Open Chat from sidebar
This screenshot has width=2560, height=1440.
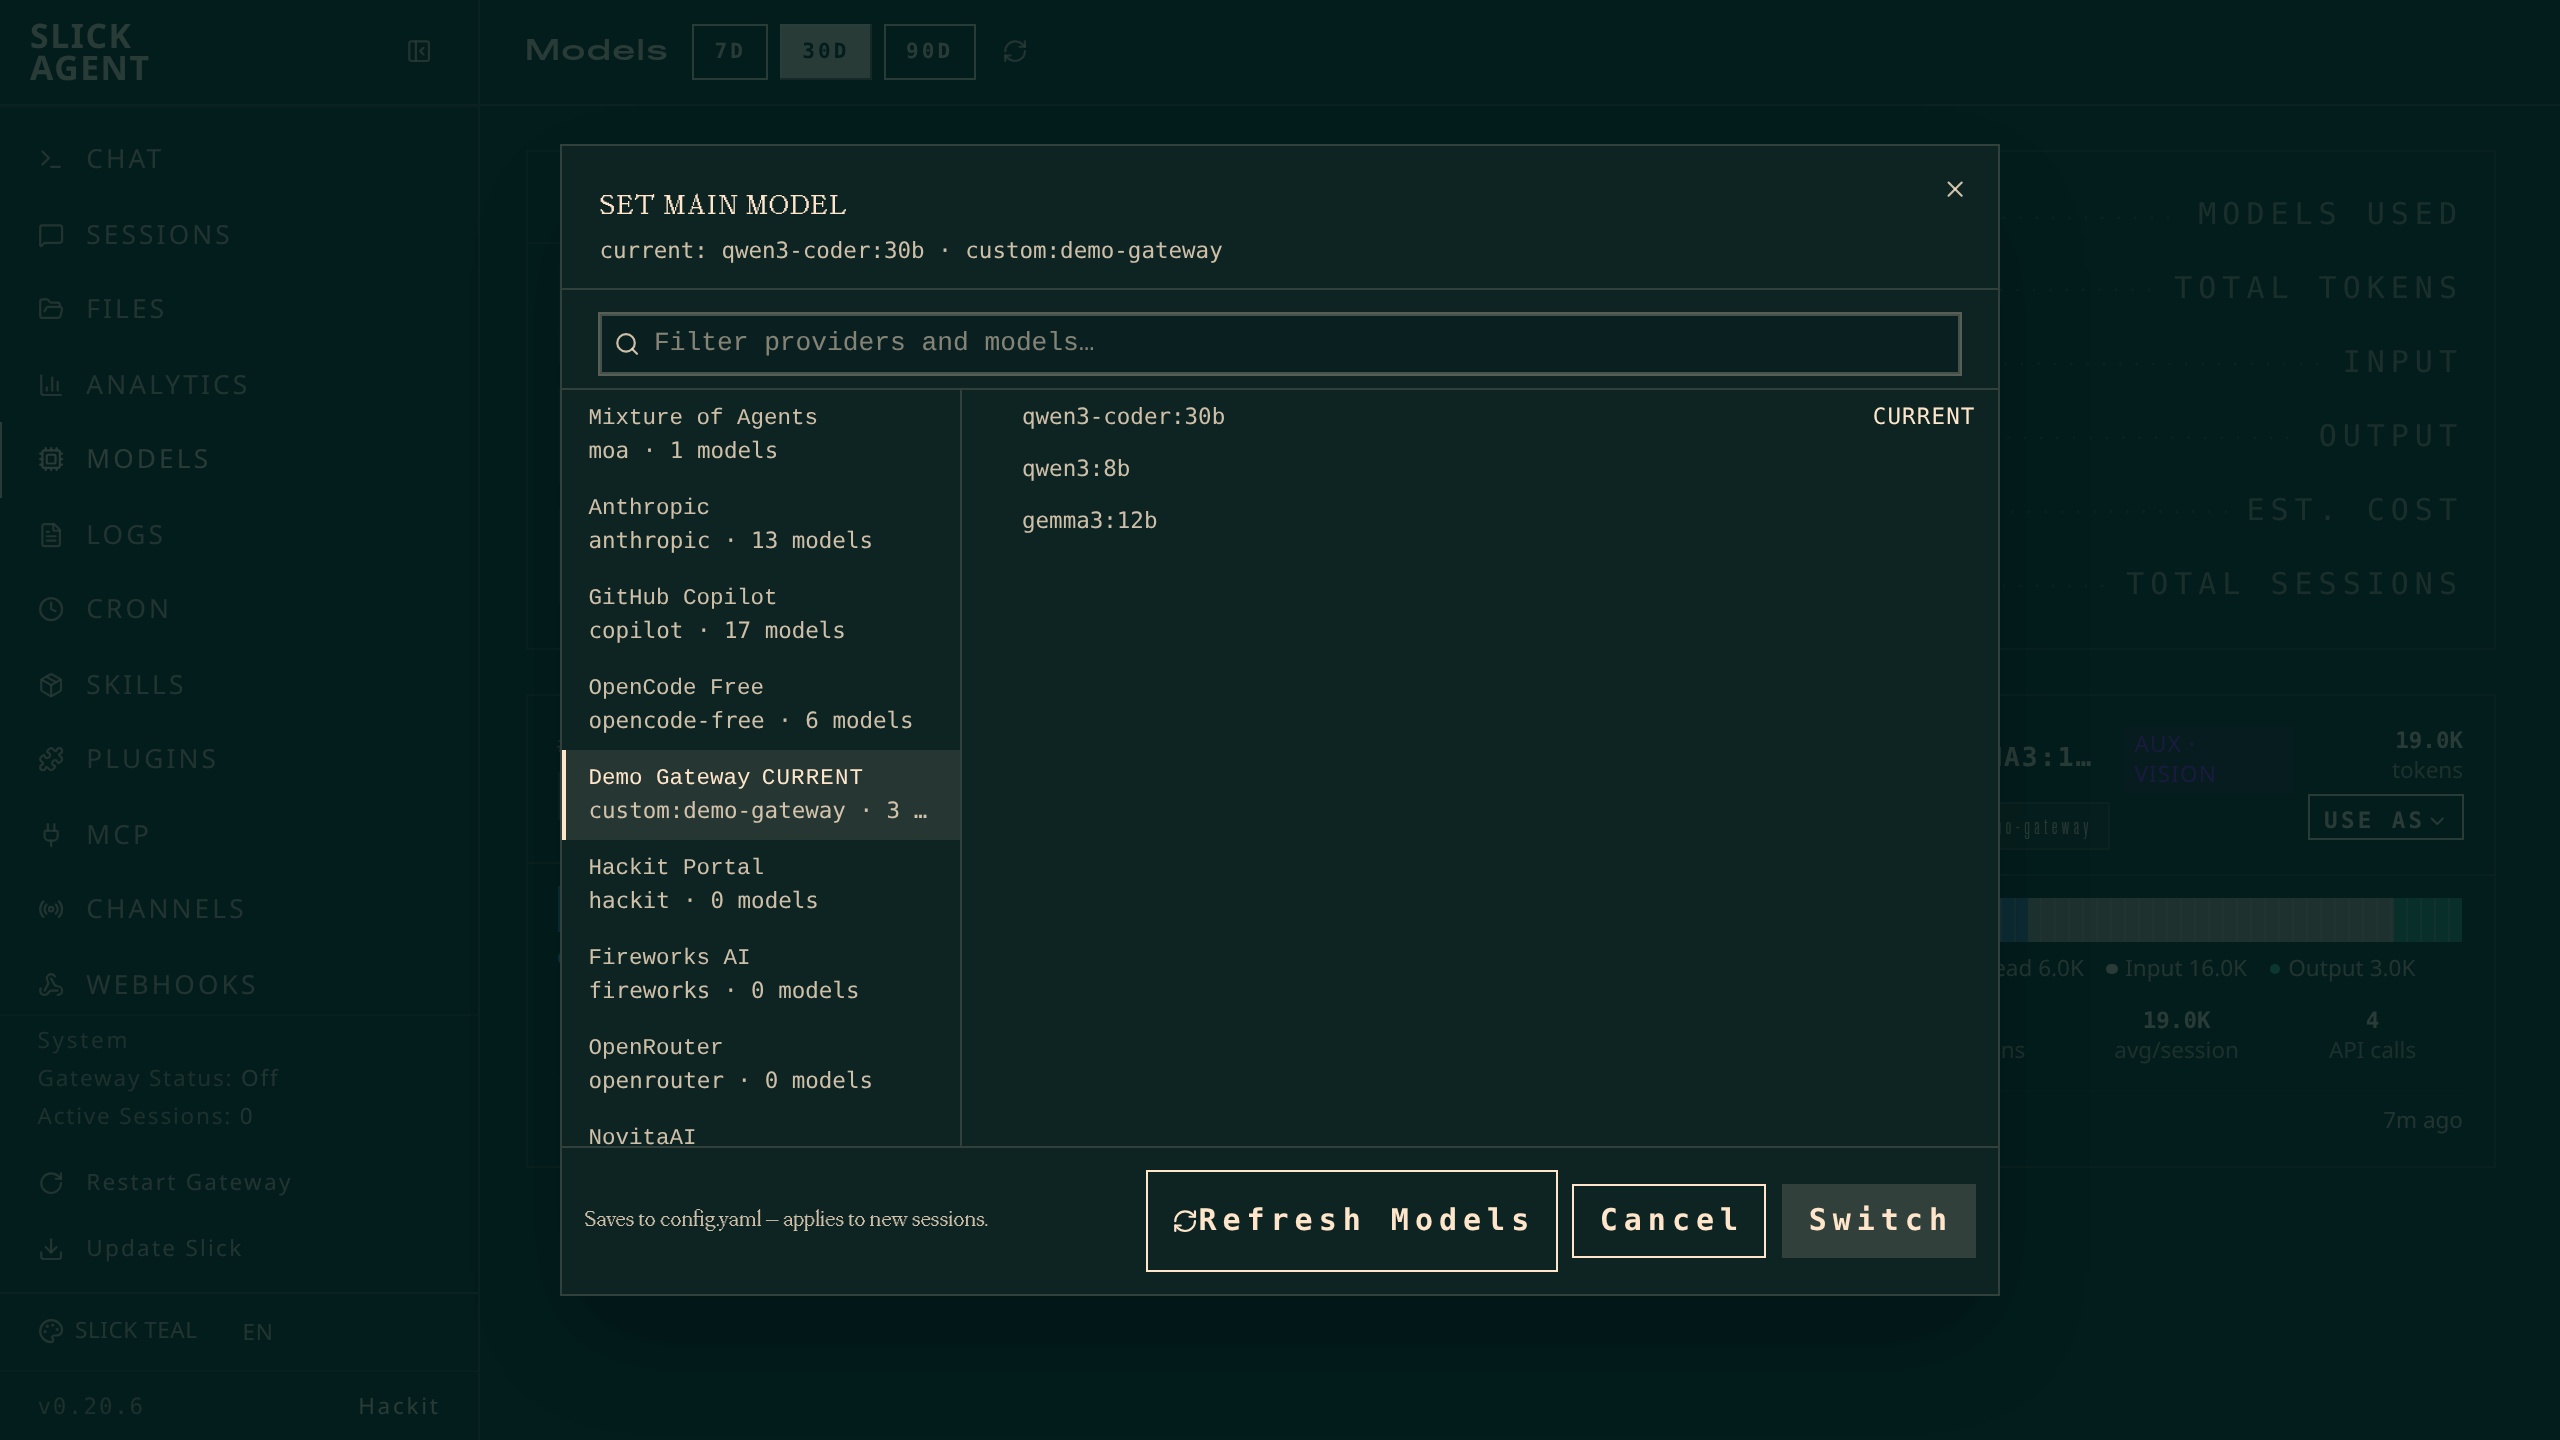point(238,159)
